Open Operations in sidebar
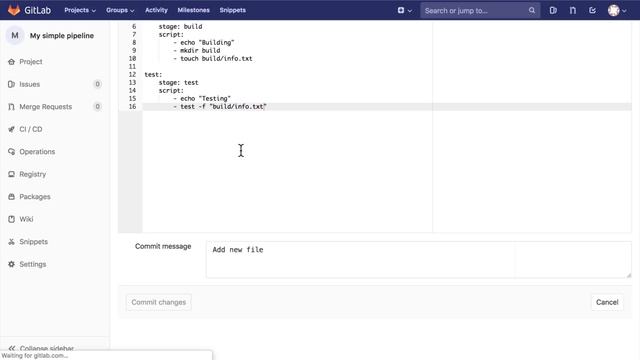 tap(37, 151)
